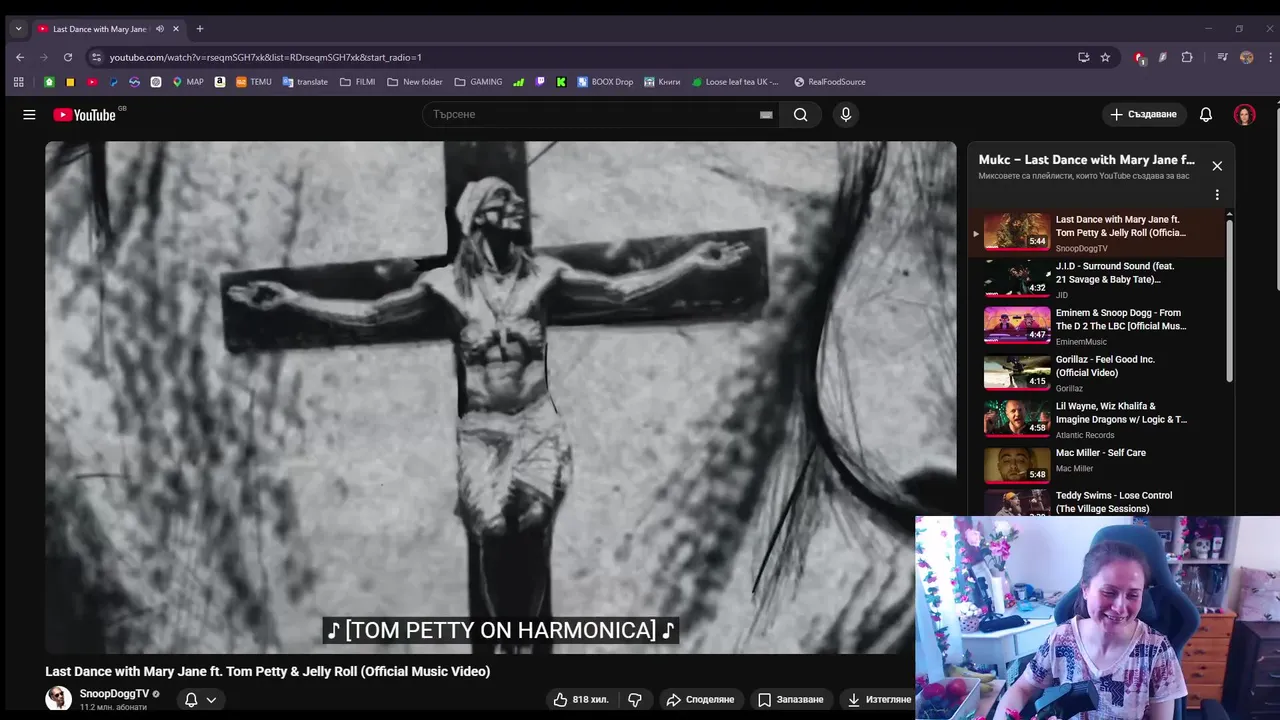
Task: Open the TEMU bookmark
Action: (x=254, y=82)
